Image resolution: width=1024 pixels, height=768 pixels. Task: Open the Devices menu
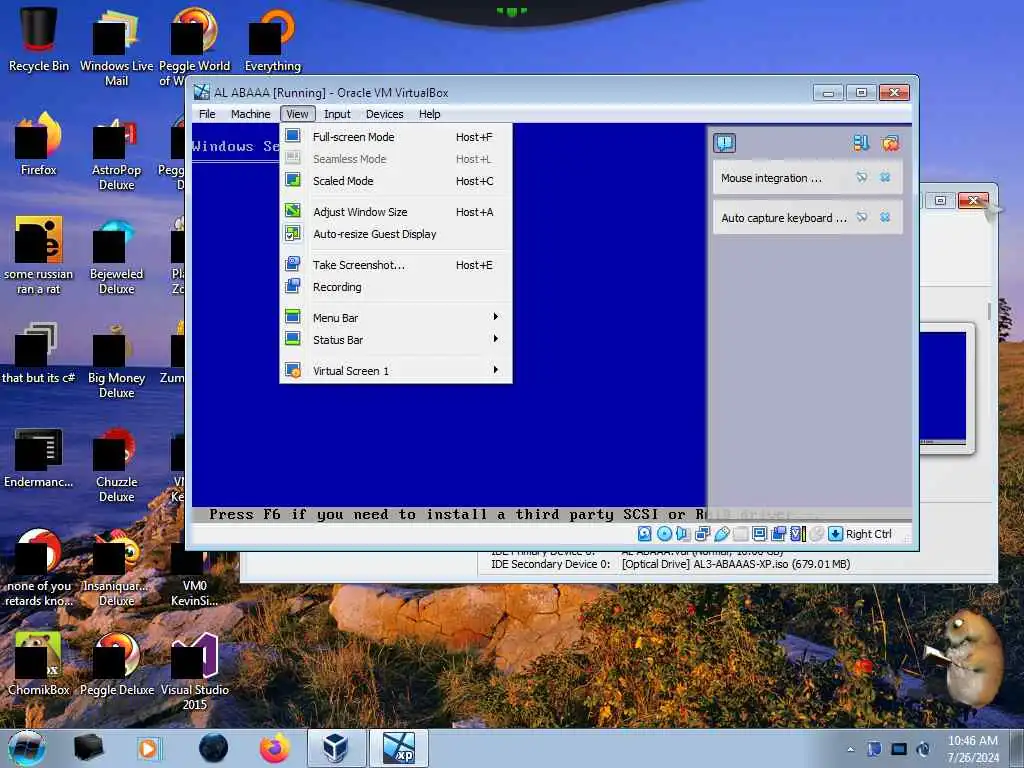(x=384, y=114)
